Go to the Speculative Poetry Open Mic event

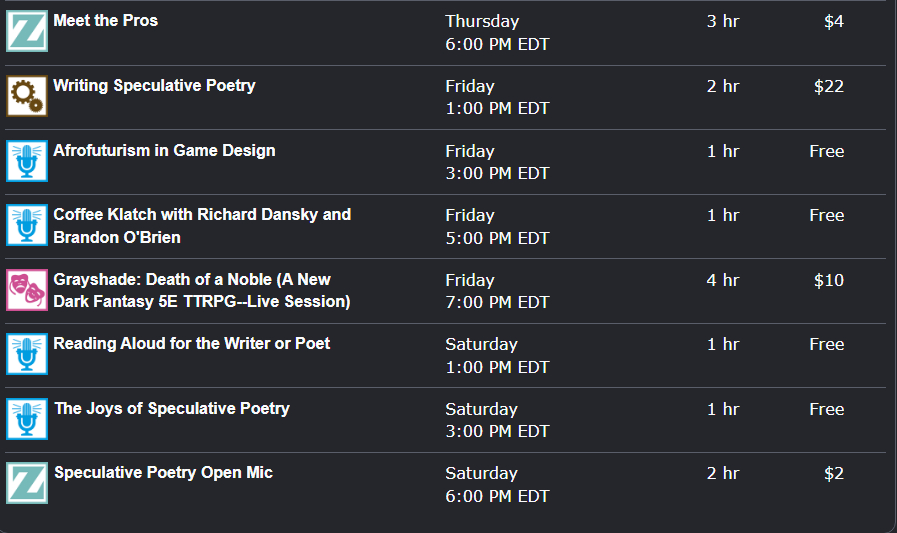[163, 473]
